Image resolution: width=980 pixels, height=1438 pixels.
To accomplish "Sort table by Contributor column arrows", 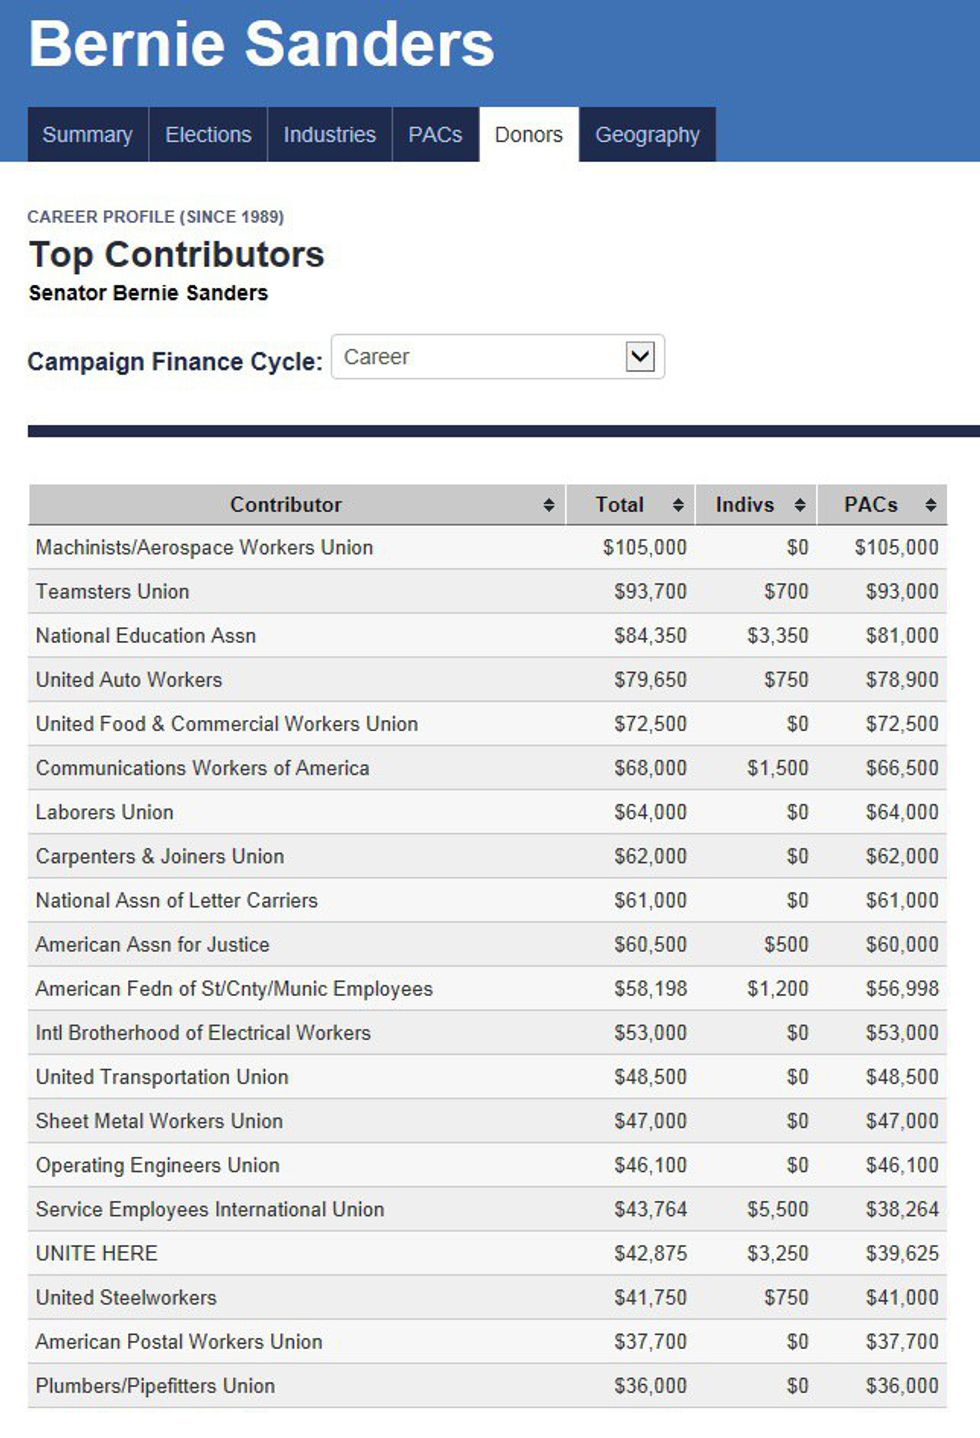I will [x=548, y=505].
